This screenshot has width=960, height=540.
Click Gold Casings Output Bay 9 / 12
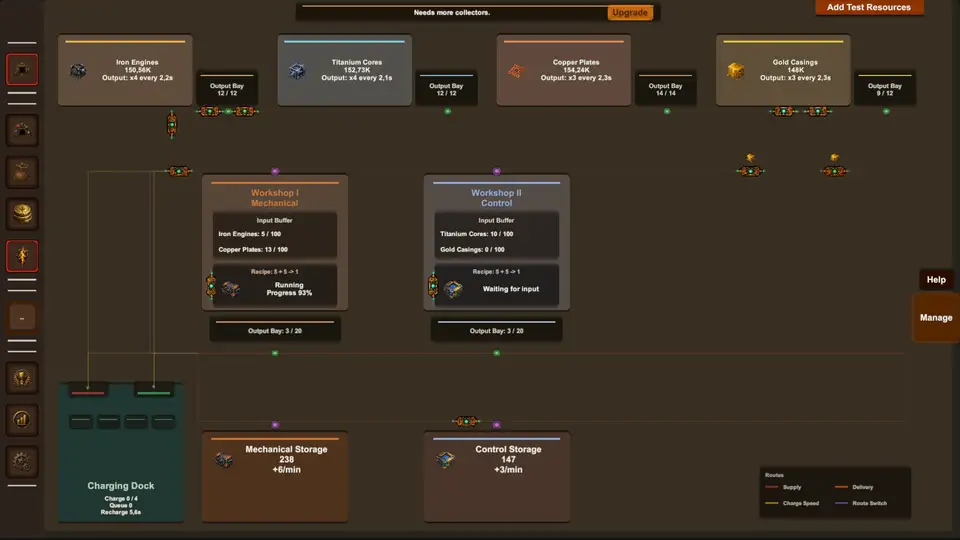point(885,89)
